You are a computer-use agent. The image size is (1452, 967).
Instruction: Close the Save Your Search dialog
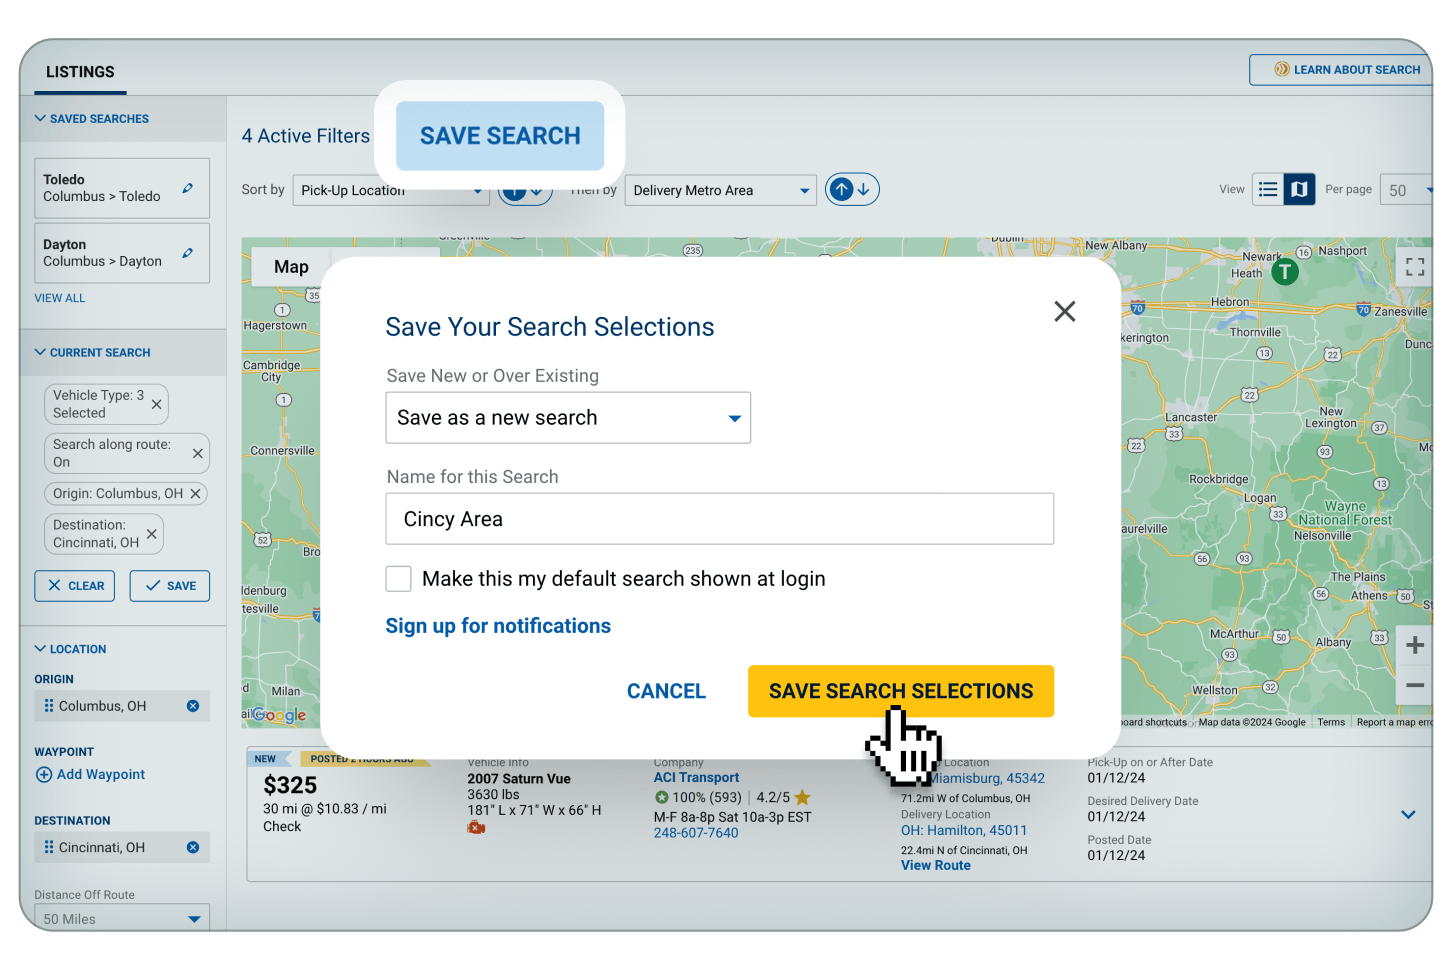[x=1064, y=312]
